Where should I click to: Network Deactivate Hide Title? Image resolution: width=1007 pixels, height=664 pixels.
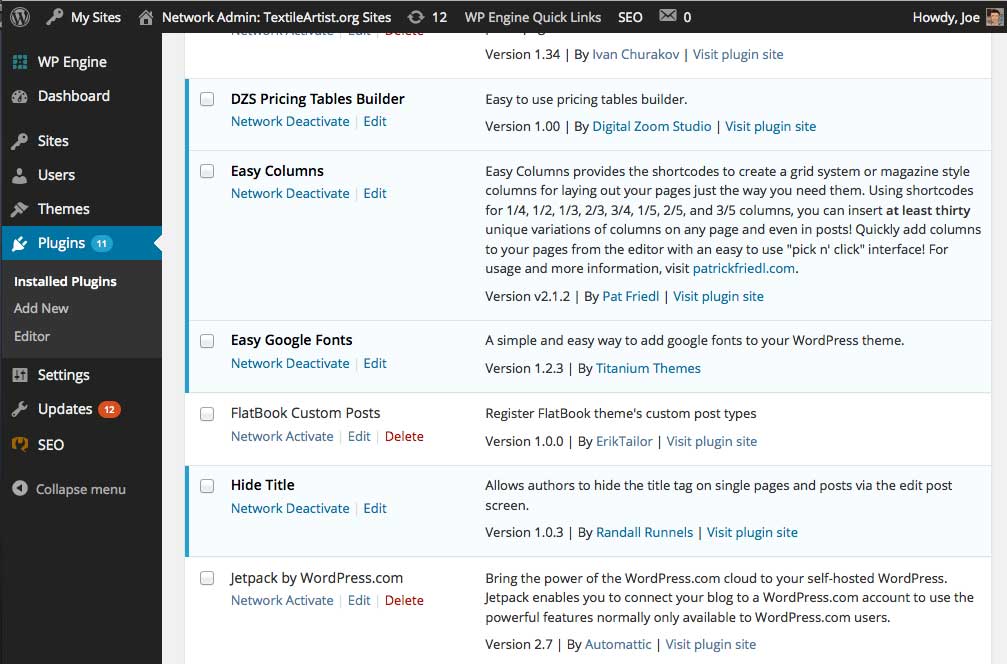(x=290, y=509)
